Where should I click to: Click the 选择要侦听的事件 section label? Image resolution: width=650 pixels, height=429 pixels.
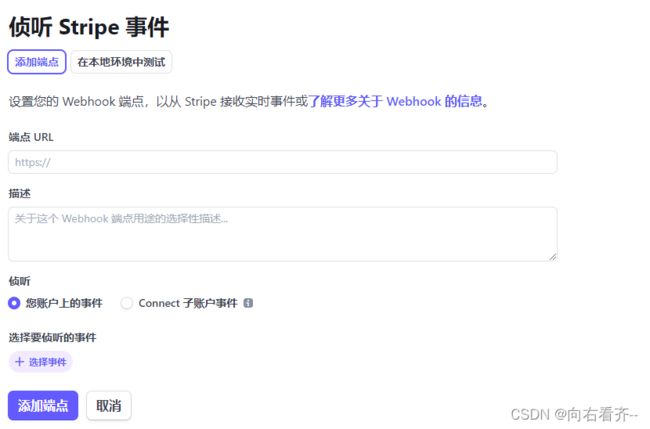(52, 337)
